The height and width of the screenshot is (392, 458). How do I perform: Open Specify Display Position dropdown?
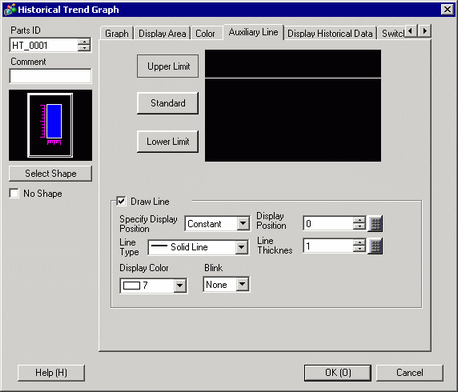tap(243, 224)
